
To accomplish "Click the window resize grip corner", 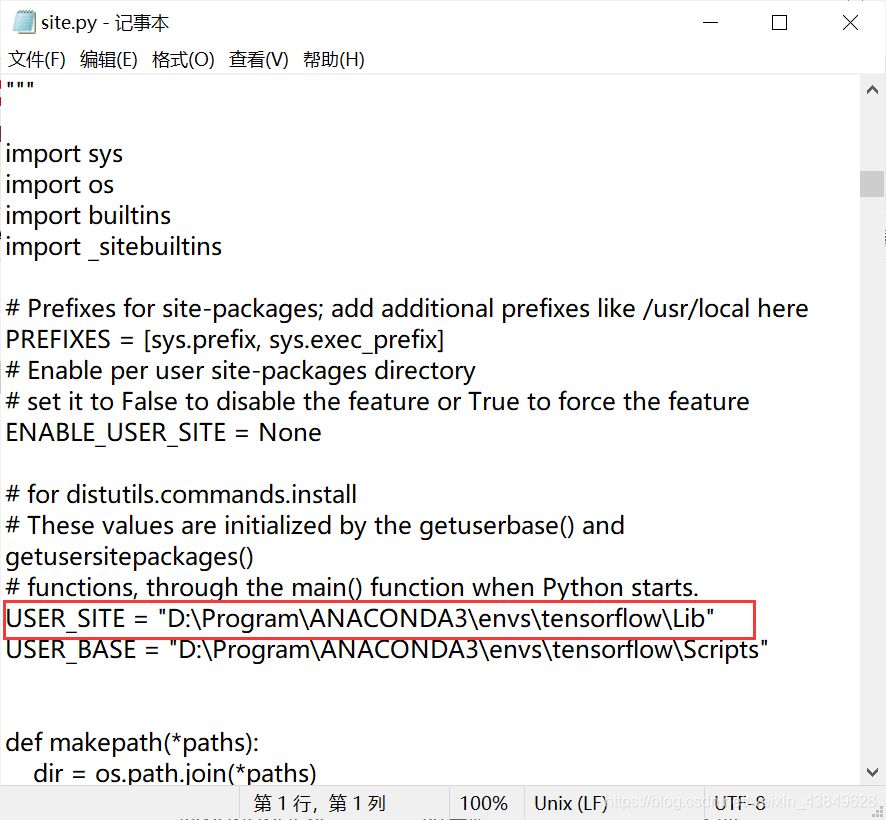I will [x=878, y=813].
